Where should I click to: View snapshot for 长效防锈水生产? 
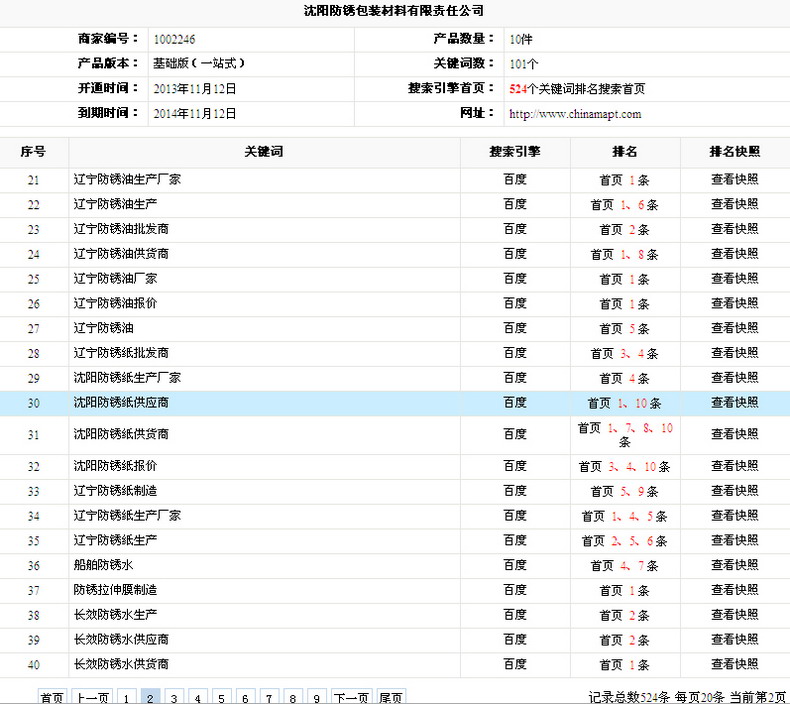tap(735, 614)
